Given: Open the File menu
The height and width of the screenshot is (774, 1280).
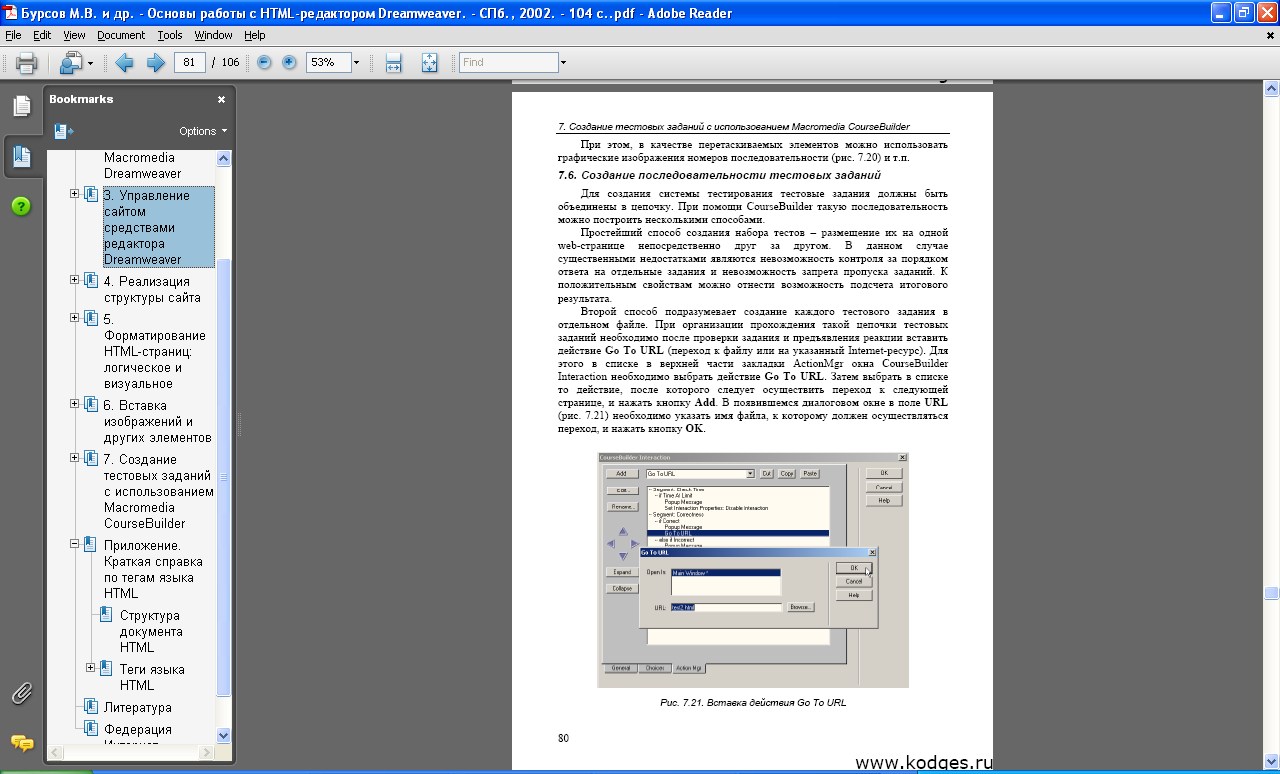Looking at the screenshot, I should (x=13, y=35).
